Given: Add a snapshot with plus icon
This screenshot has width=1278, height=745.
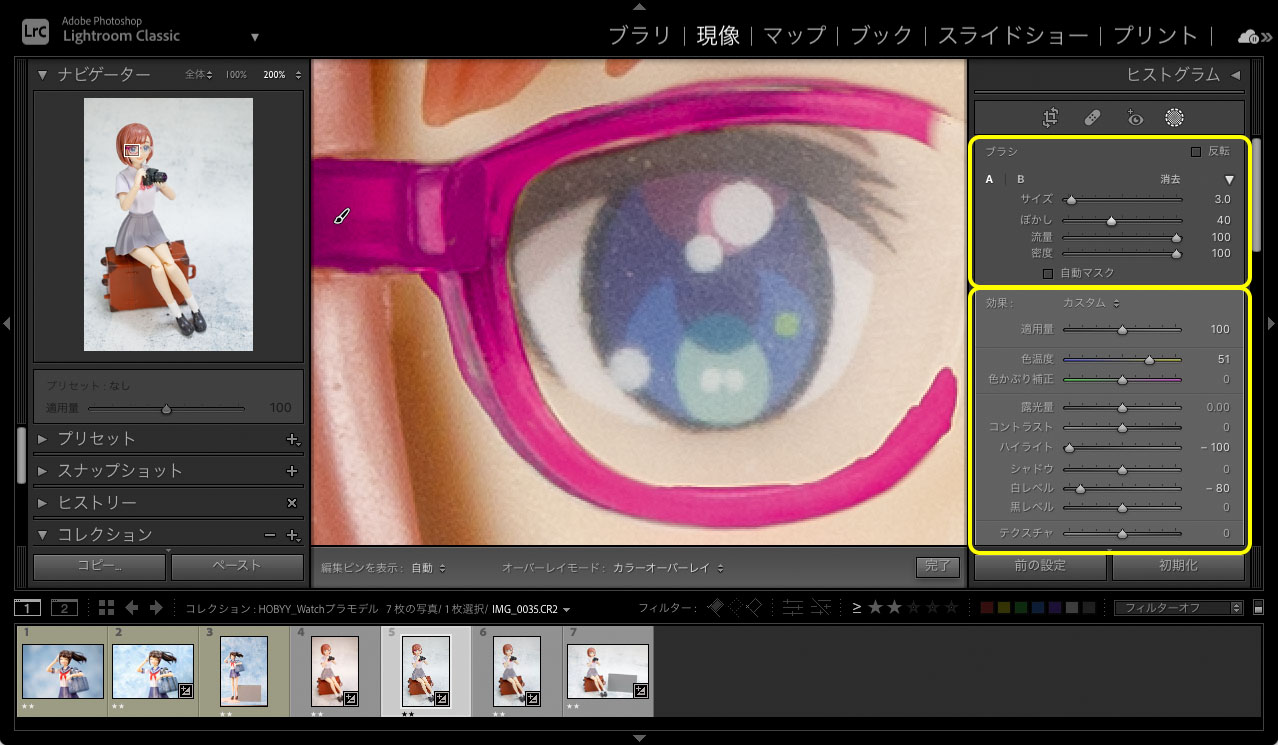Looking at the screenshot, I should coord(293,471).
